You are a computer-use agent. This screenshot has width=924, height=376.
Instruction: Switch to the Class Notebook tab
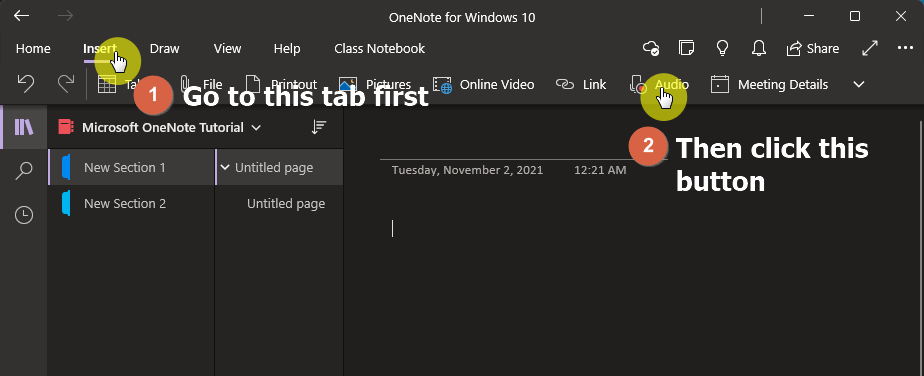(x=380, y=48)
